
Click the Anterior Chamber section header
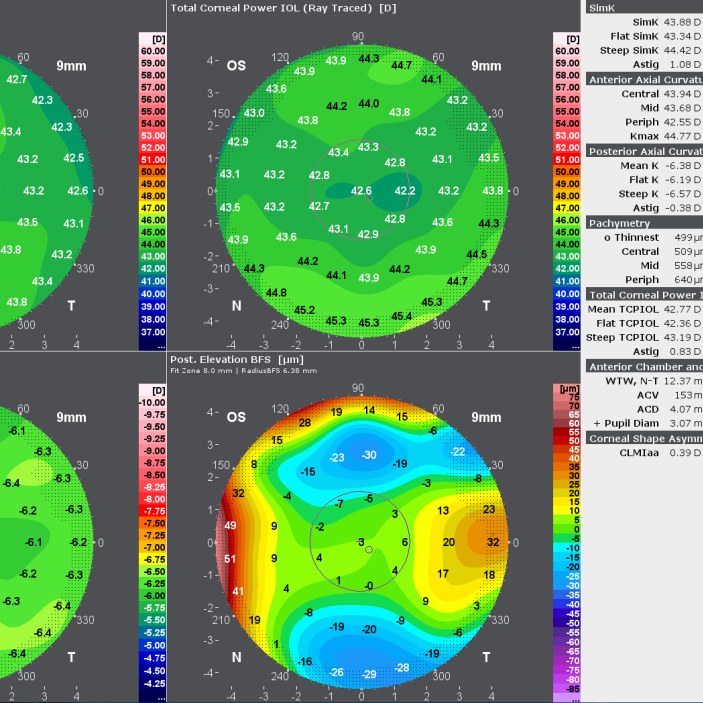[x=644, y=366]
